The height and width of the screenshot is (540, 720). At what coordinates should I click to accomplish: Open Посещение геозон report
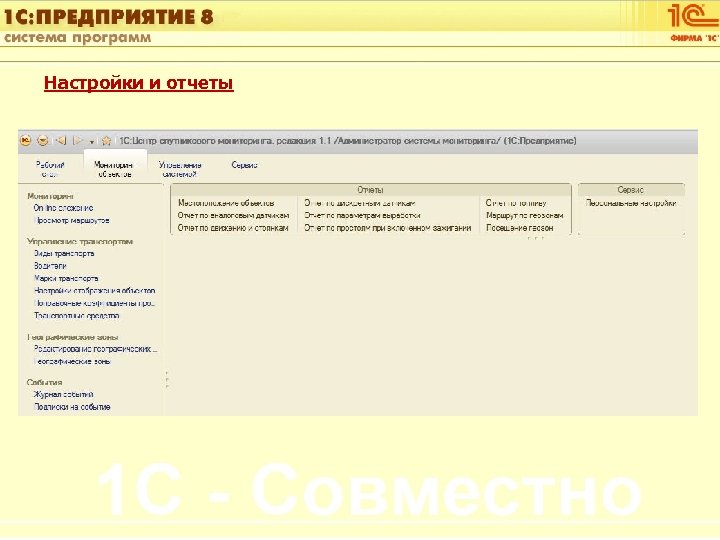click(x=519, y=228)
